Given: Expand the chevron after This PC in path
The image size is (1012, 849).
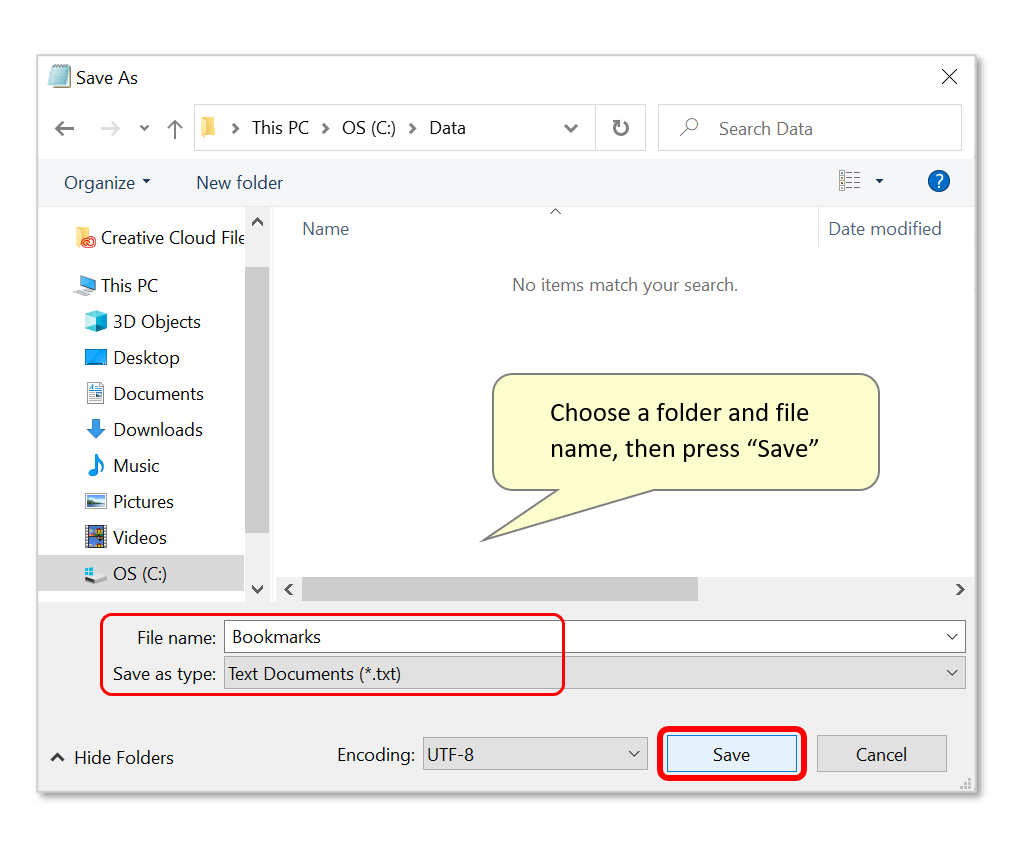Looking at the screenshot, I should coord(325,128).
